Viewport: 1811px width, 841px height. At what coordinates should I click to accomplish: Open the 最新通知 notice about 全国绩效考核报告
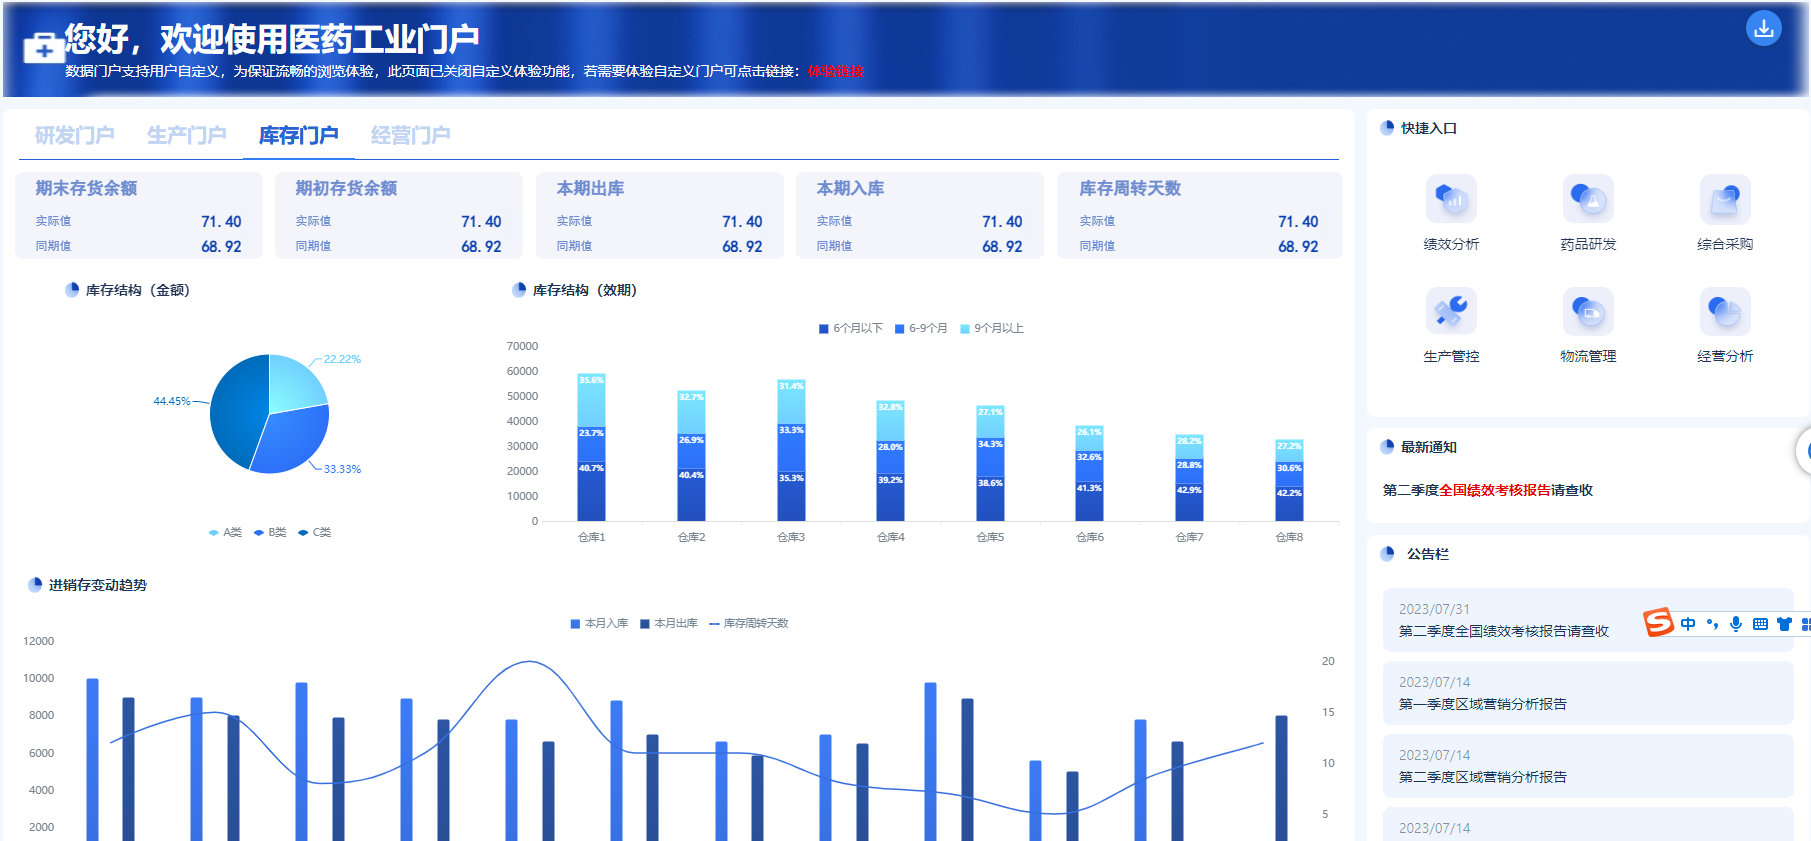click(1488, 490)
